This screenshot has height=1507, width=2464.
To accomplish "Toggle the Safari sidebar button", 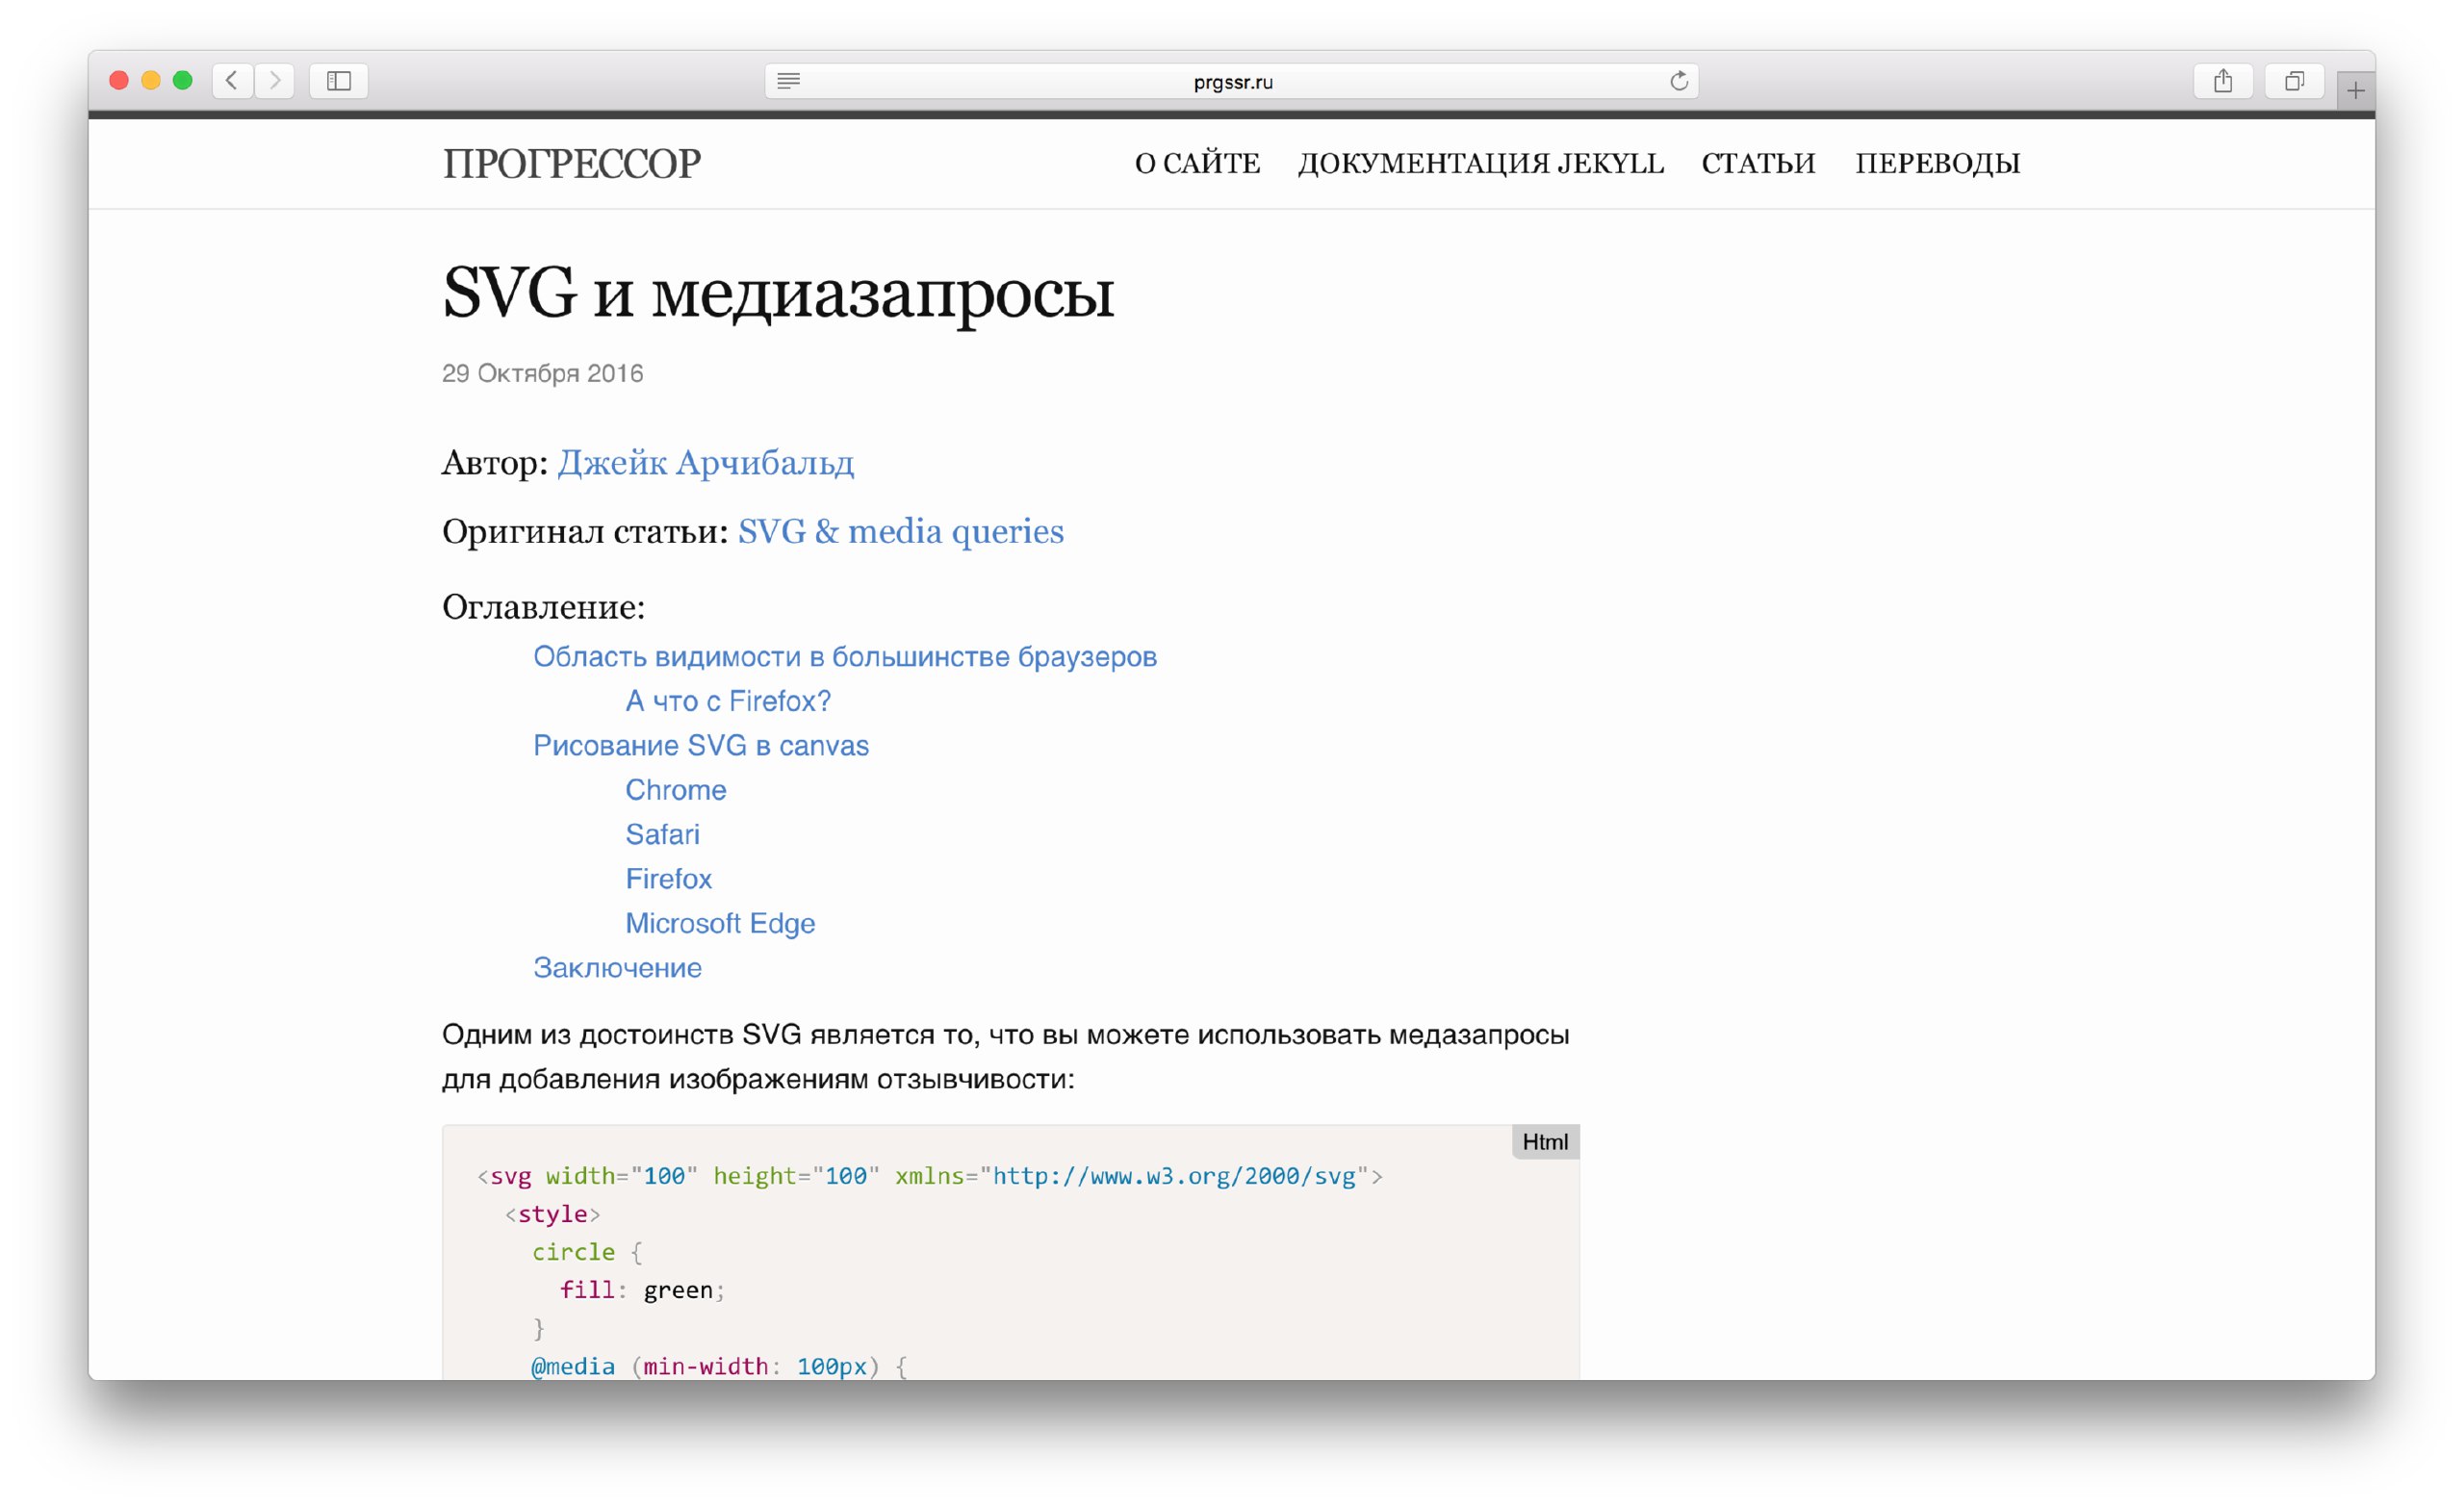I will click(x=339, y=81).
